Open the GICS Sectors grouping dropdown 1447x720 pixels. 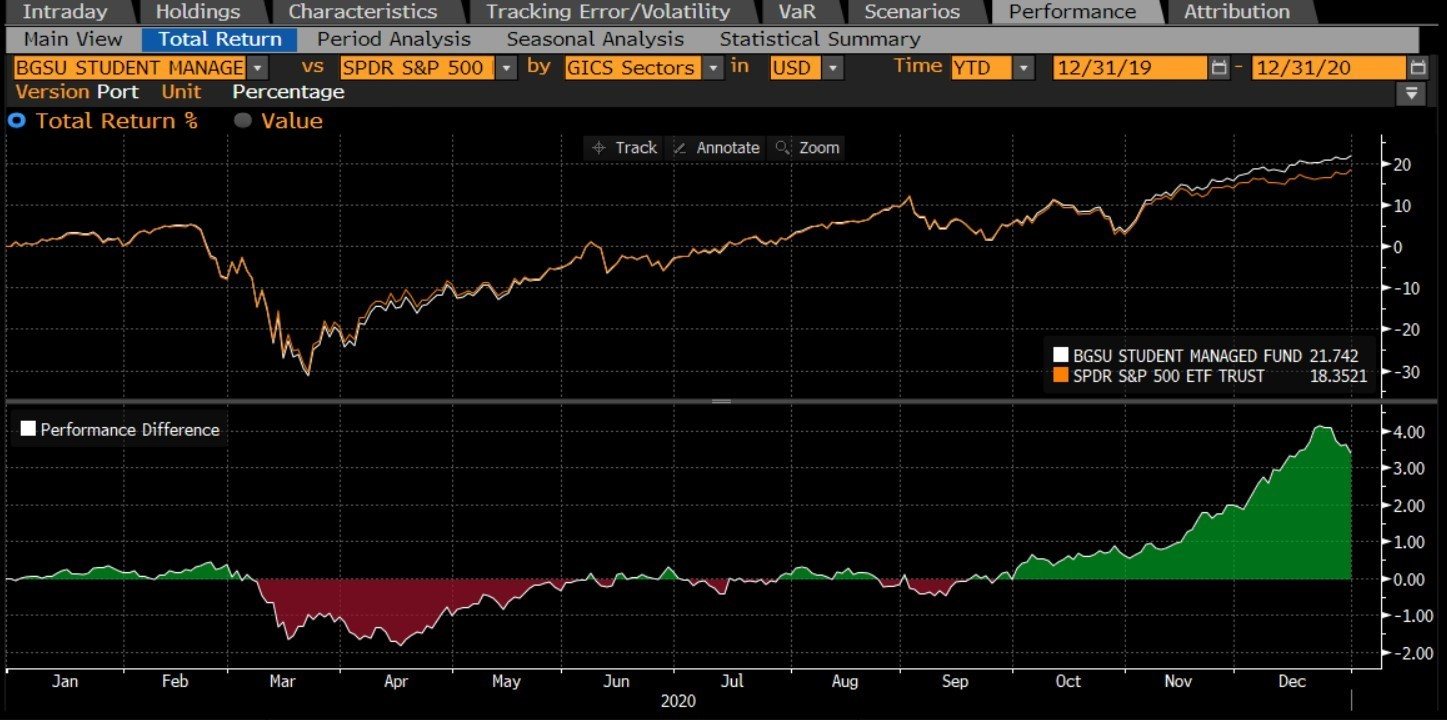click(x=713, y=68)
